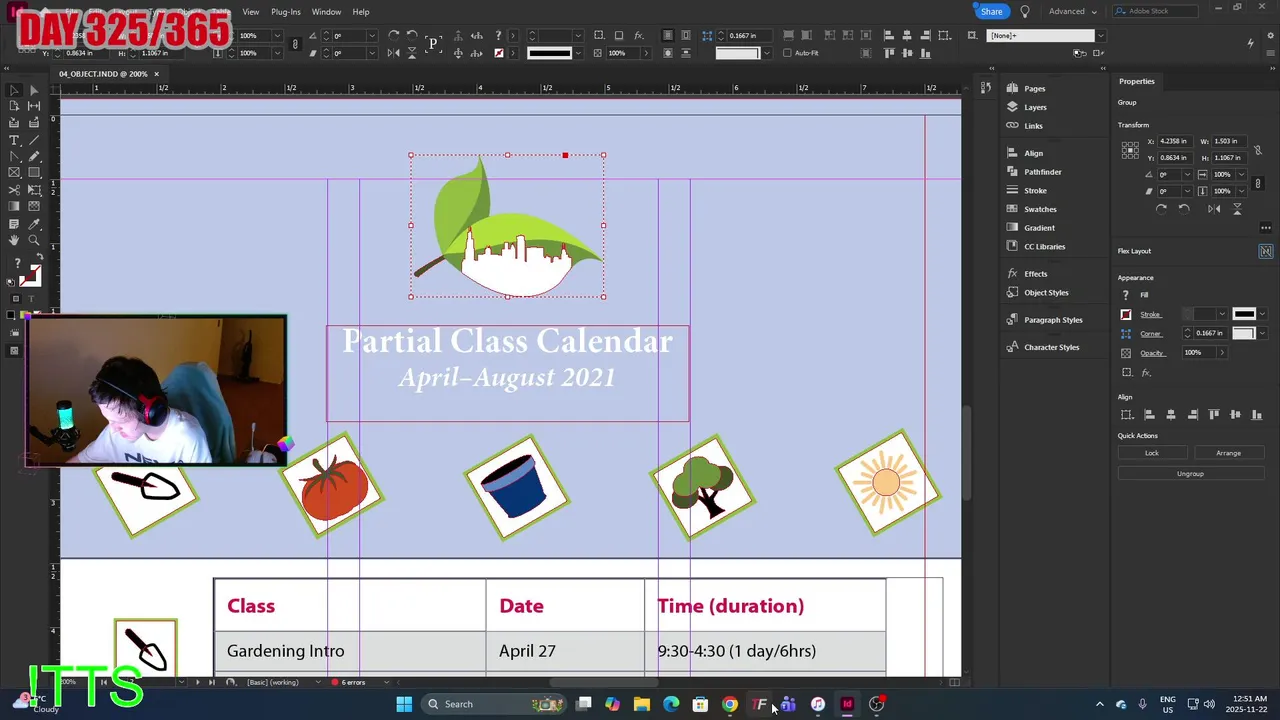This screenshot has height=720, width=1280.
Task: Open the Gradient panel
Action: coord(1039,228)
